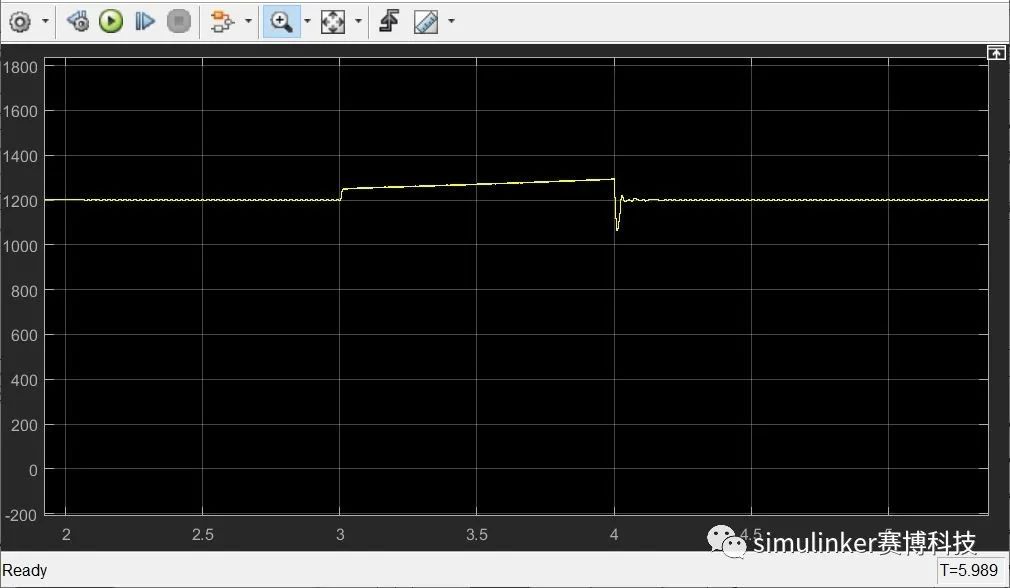Open the scope Configuration Properties gear
This screenshot has width=1010, height=588.
coord(20,21)
